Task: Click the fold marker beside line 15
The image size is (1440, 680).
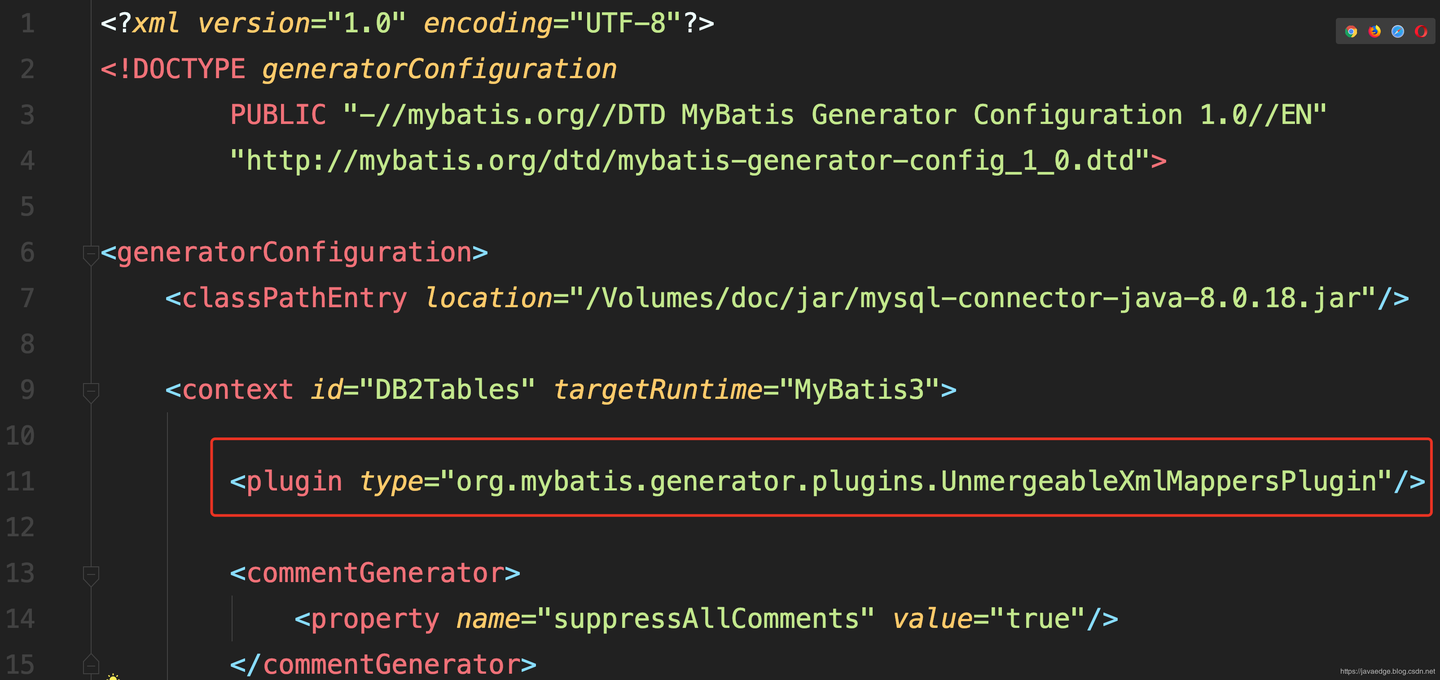Action: tap(91, 663)
